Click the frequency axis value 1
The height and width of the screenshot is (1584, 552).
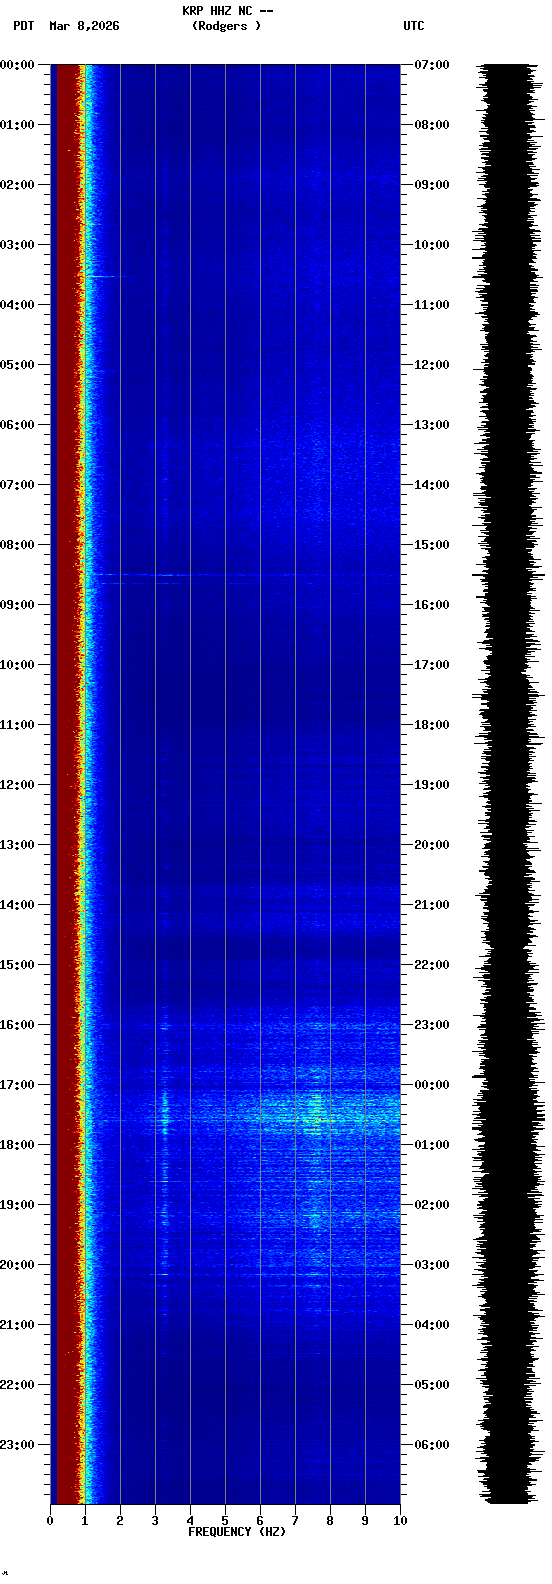(x=85, y=1521)
